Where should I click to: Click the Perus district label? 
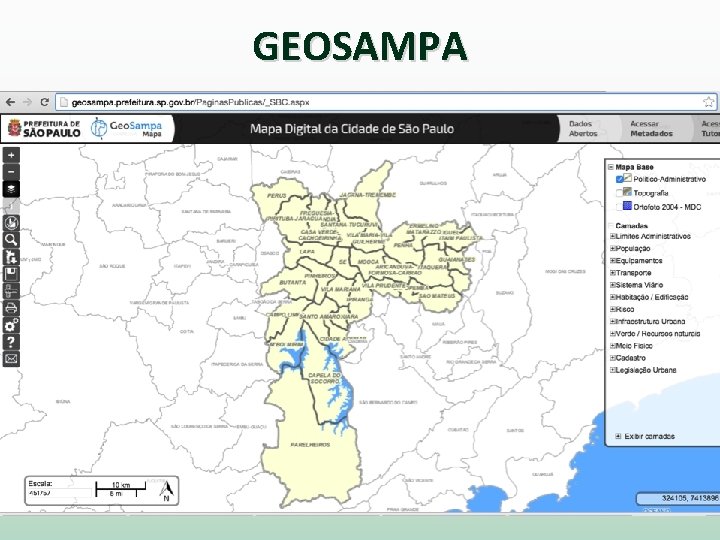coord(276,196)
